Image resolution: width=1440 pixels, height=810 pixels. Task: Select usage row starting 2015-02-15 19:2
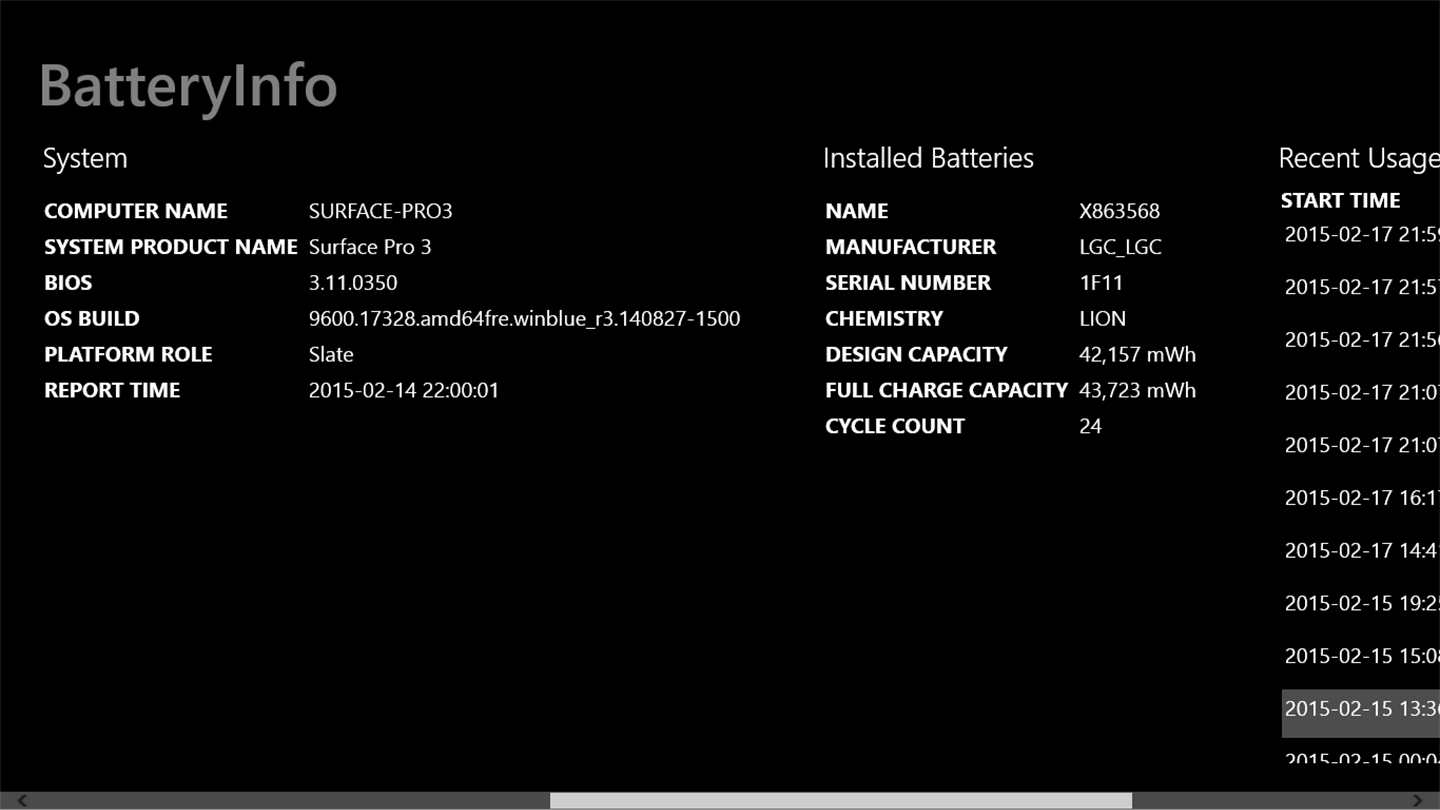(x=1361, y=603)
